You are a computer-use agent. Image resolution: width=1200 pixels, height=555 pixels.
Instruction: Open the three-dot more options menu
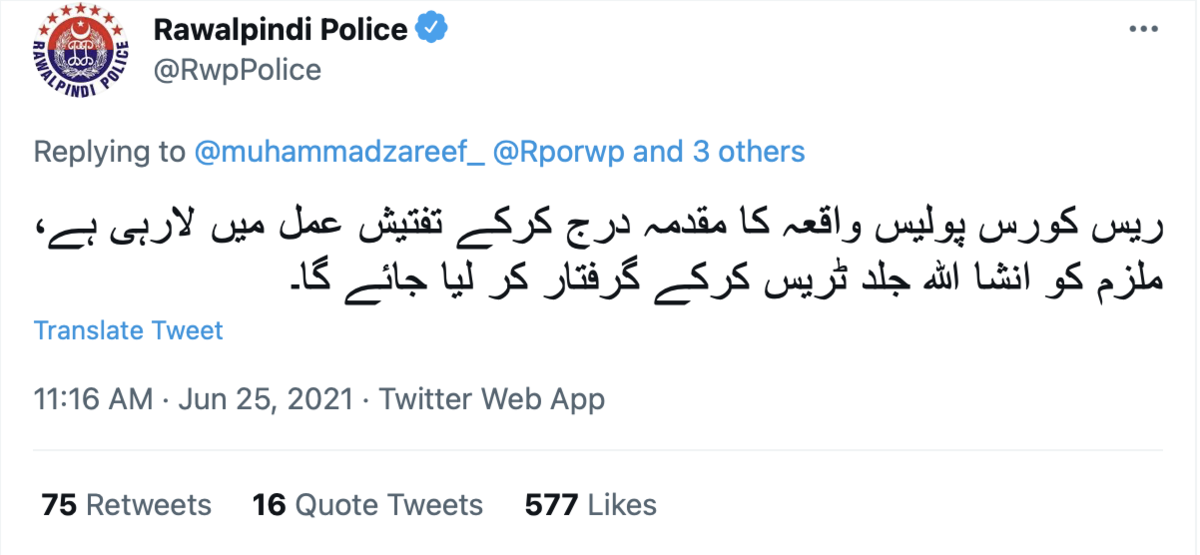coord(1143,30)
